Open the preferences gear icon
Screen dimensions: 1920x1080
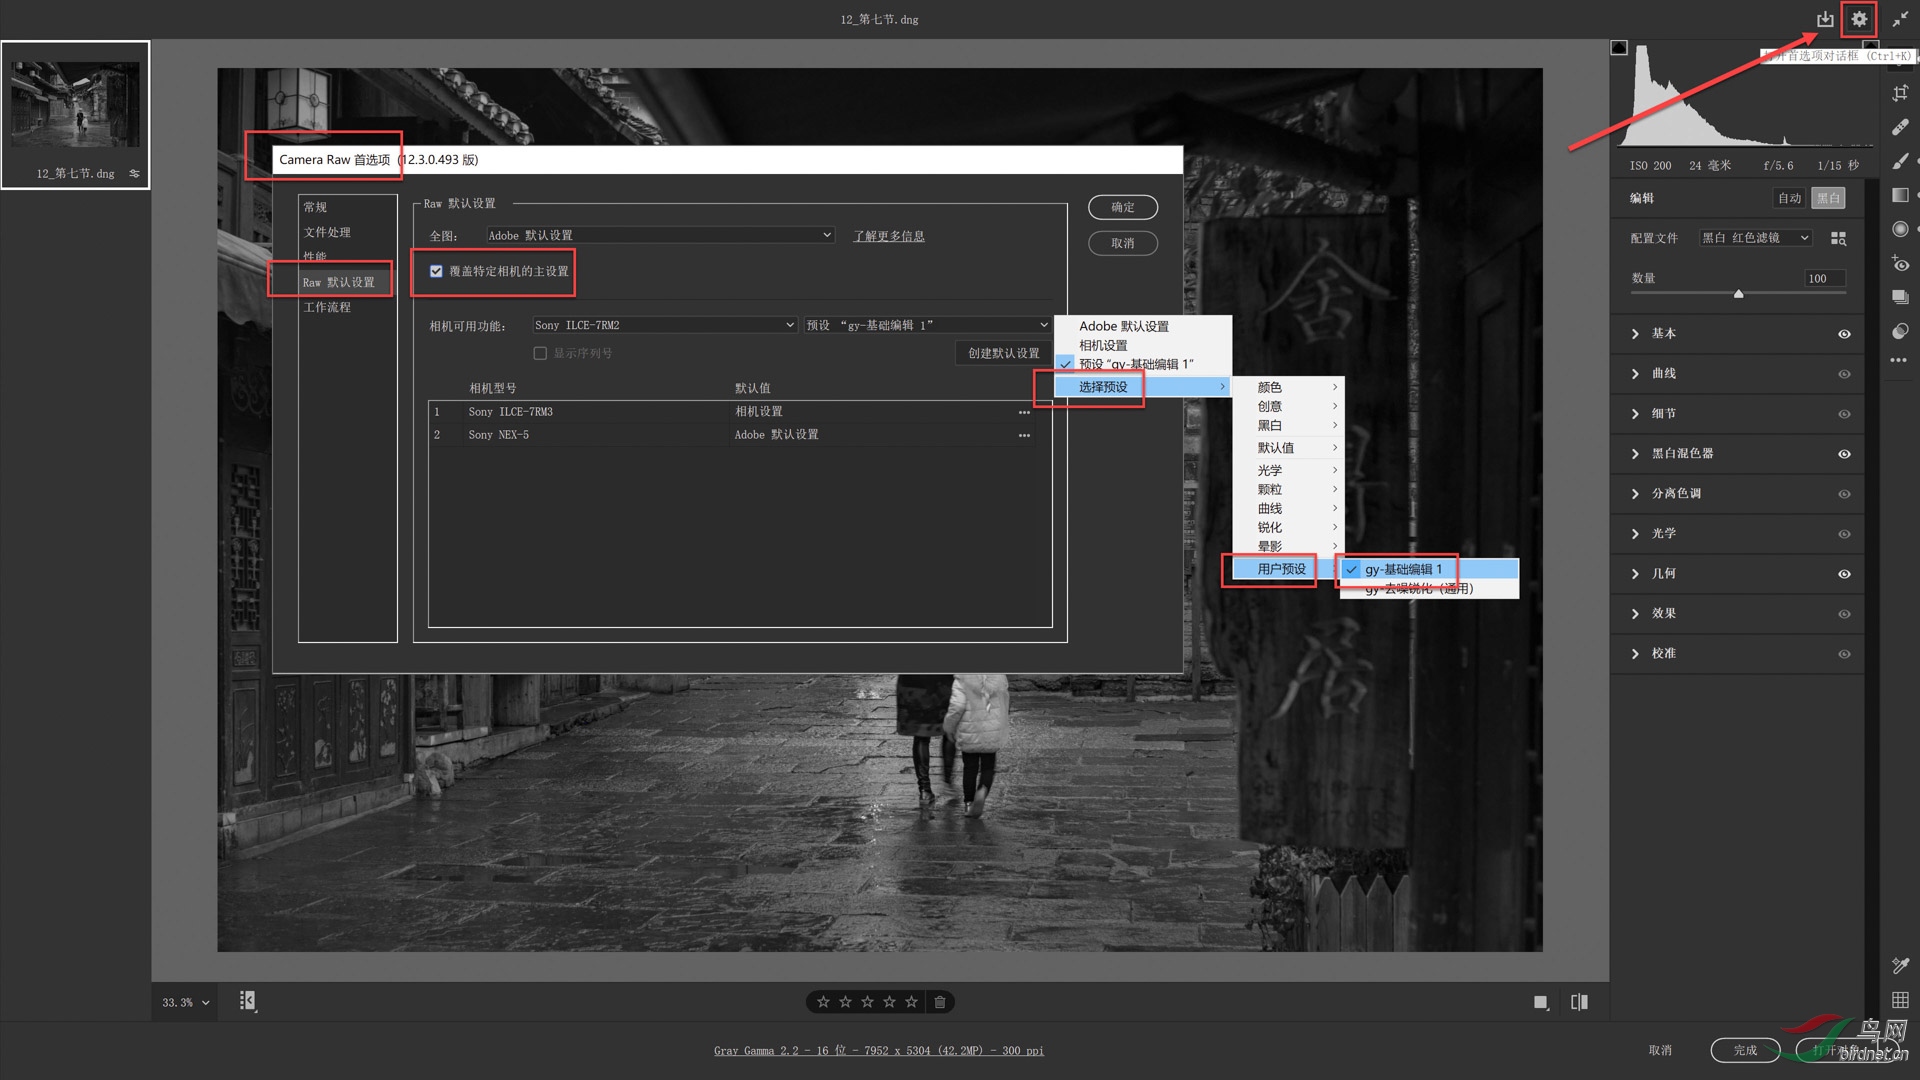tap(1858, 19)
